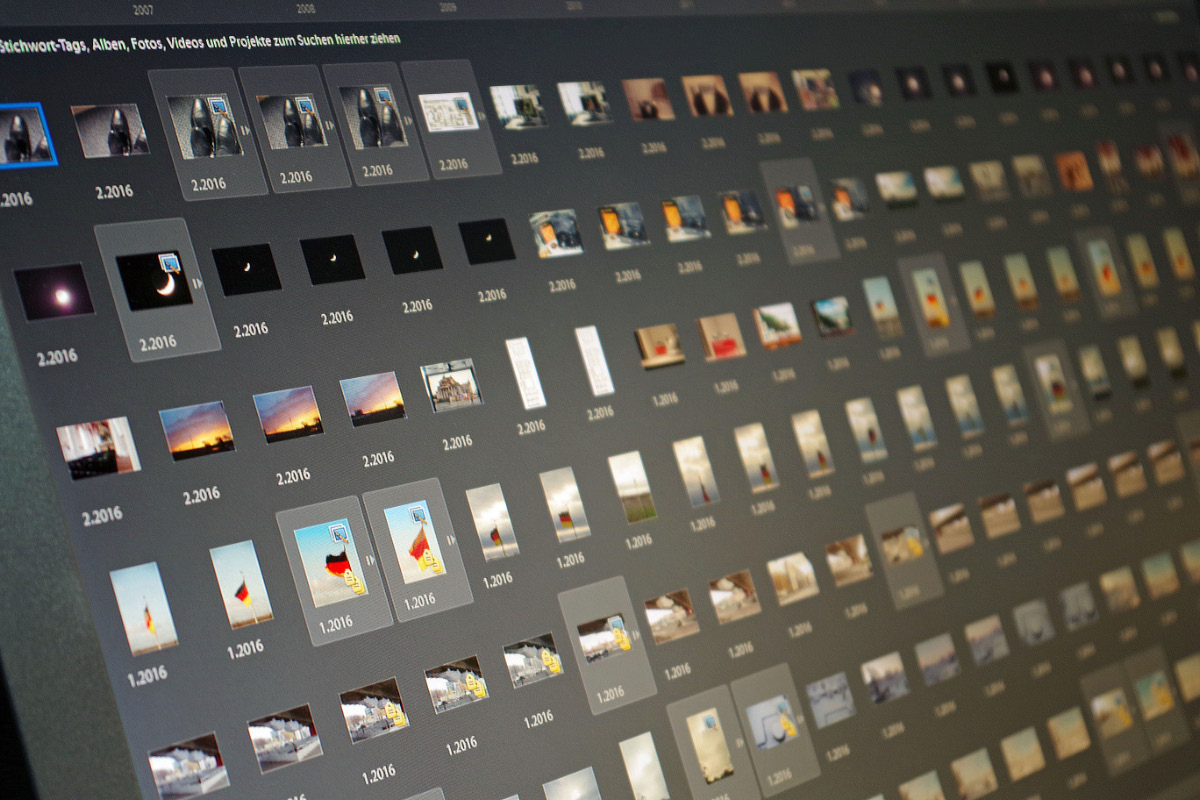Click yellow keyword tag on first stacked flag photo
The height and width of the screenshot is (800, 1200).
pyautogui.click(x=352, y=580)
